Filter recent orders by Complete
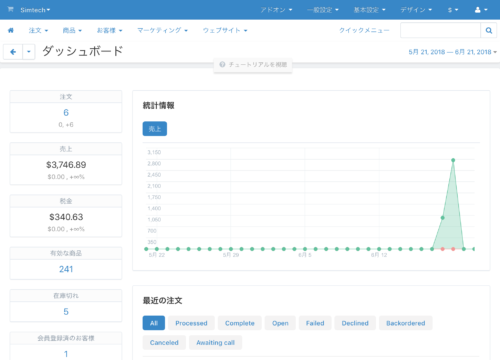The height and width of the screenshot is (360, 500). pyautogui.click(x=240, y=323)
